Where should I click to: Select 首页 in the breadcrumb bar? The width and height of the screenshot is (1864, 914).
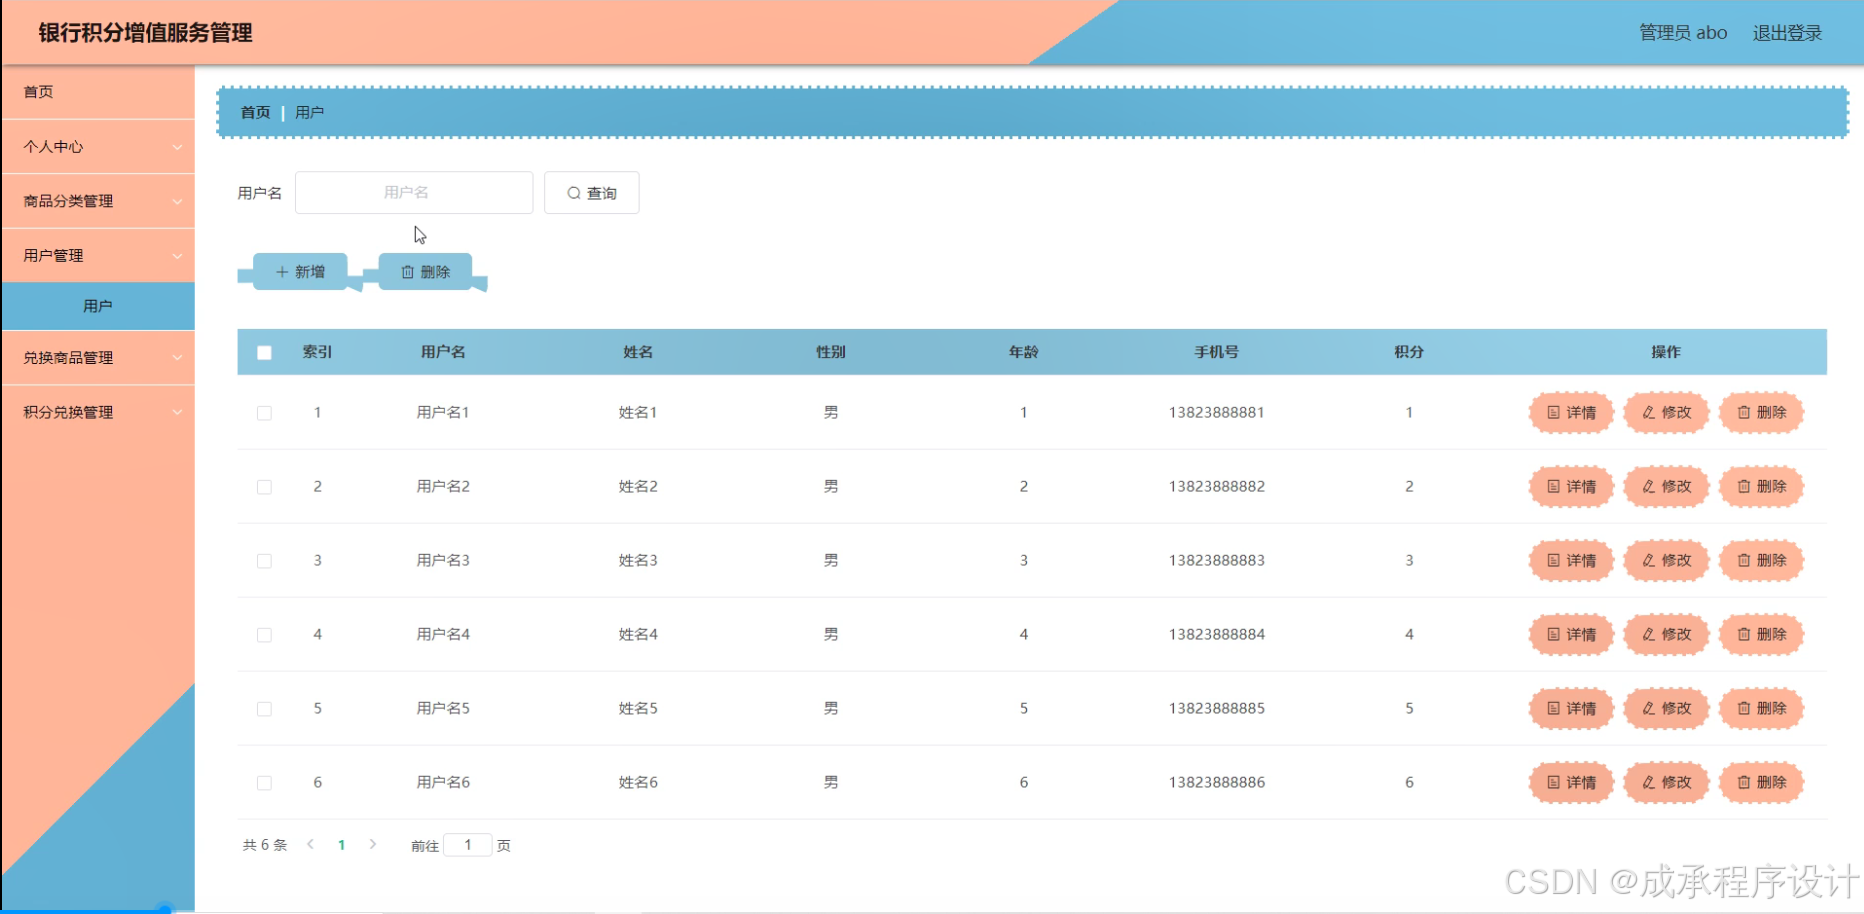pos(254,112)
